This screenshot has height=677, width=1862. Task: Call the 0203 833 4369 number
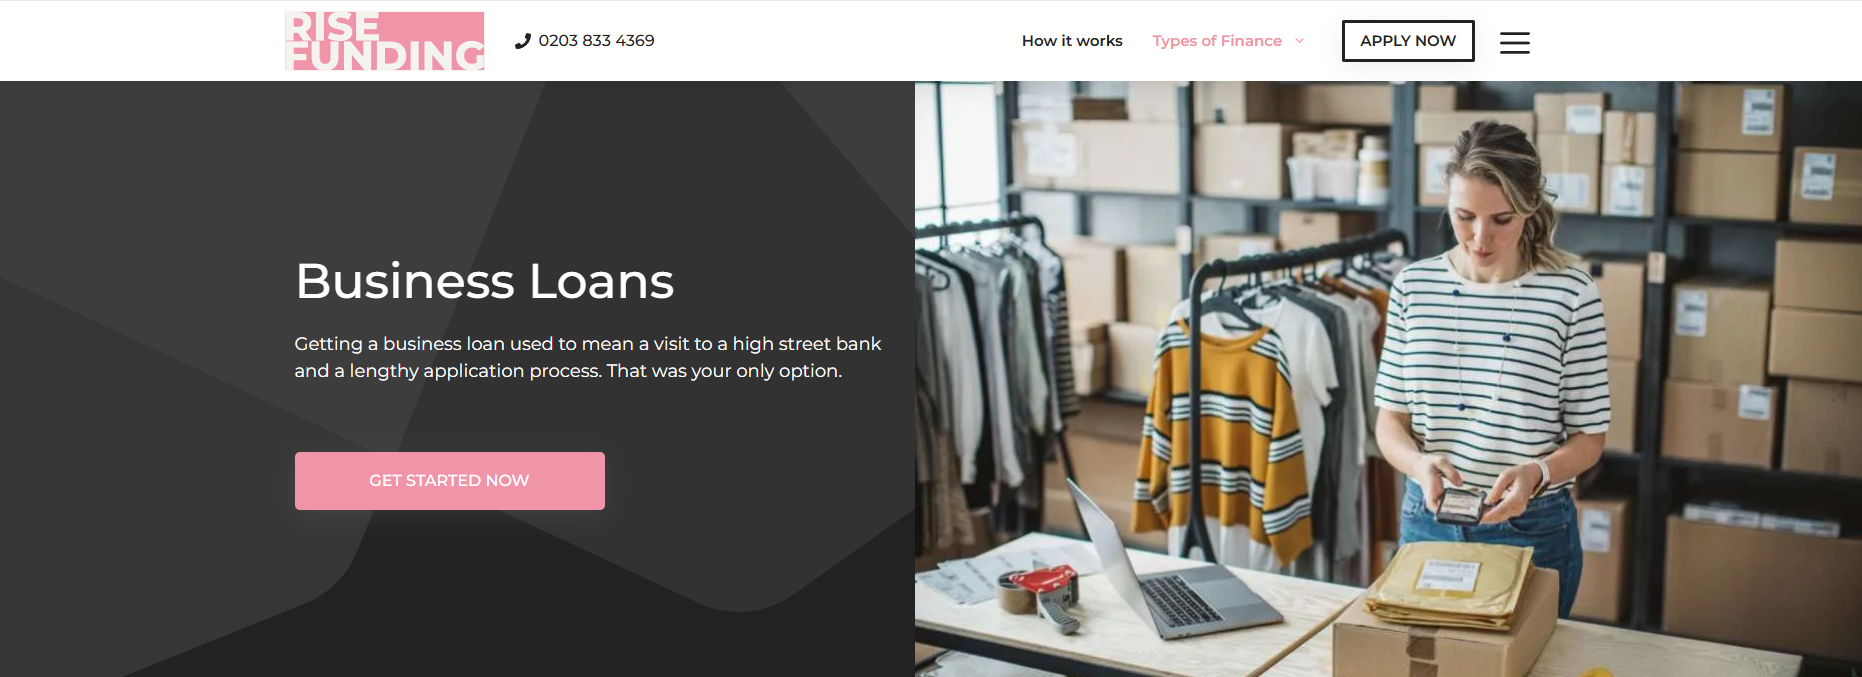(x=596, y=41)
